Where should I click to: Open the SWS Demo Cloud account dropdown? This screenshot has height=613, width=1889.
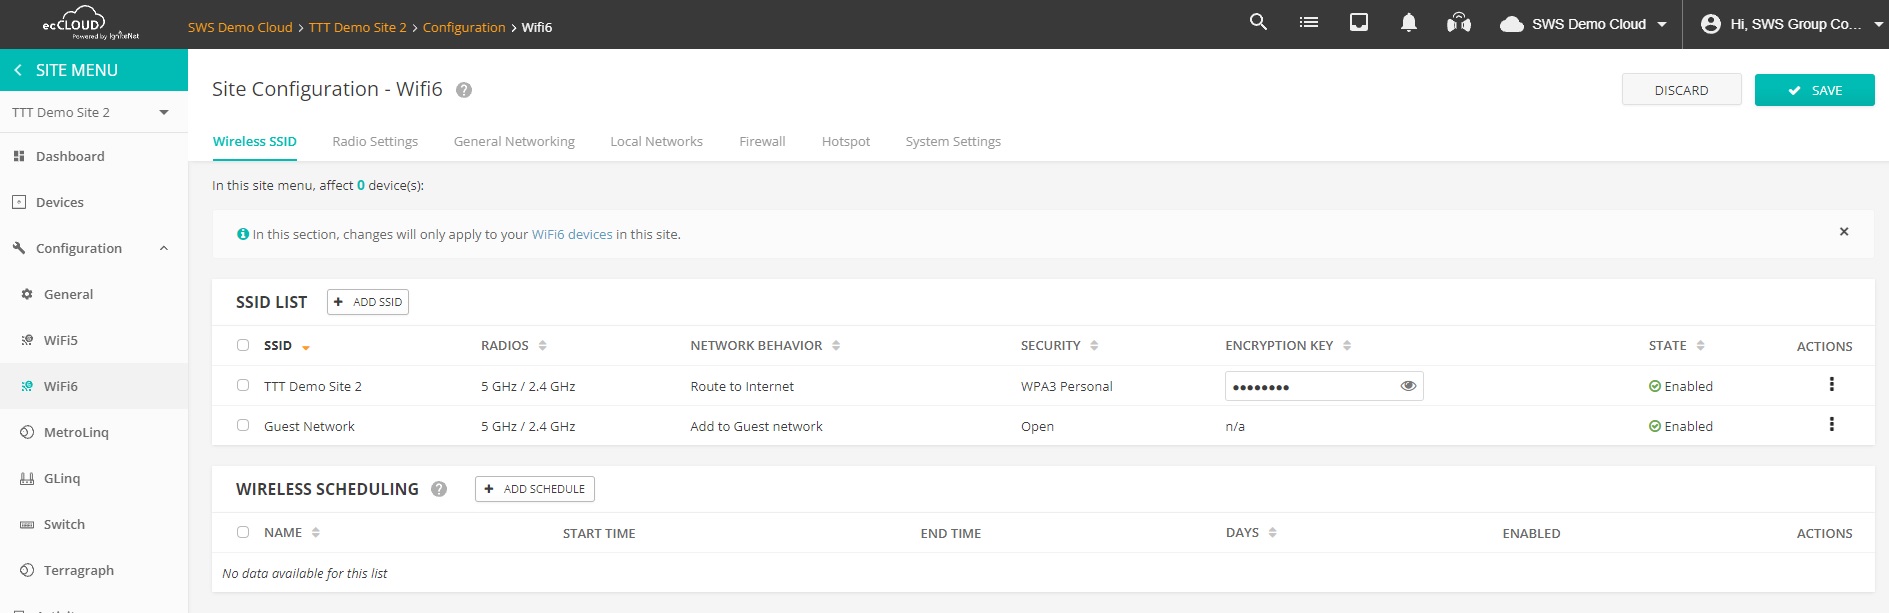coord(1585,24)
